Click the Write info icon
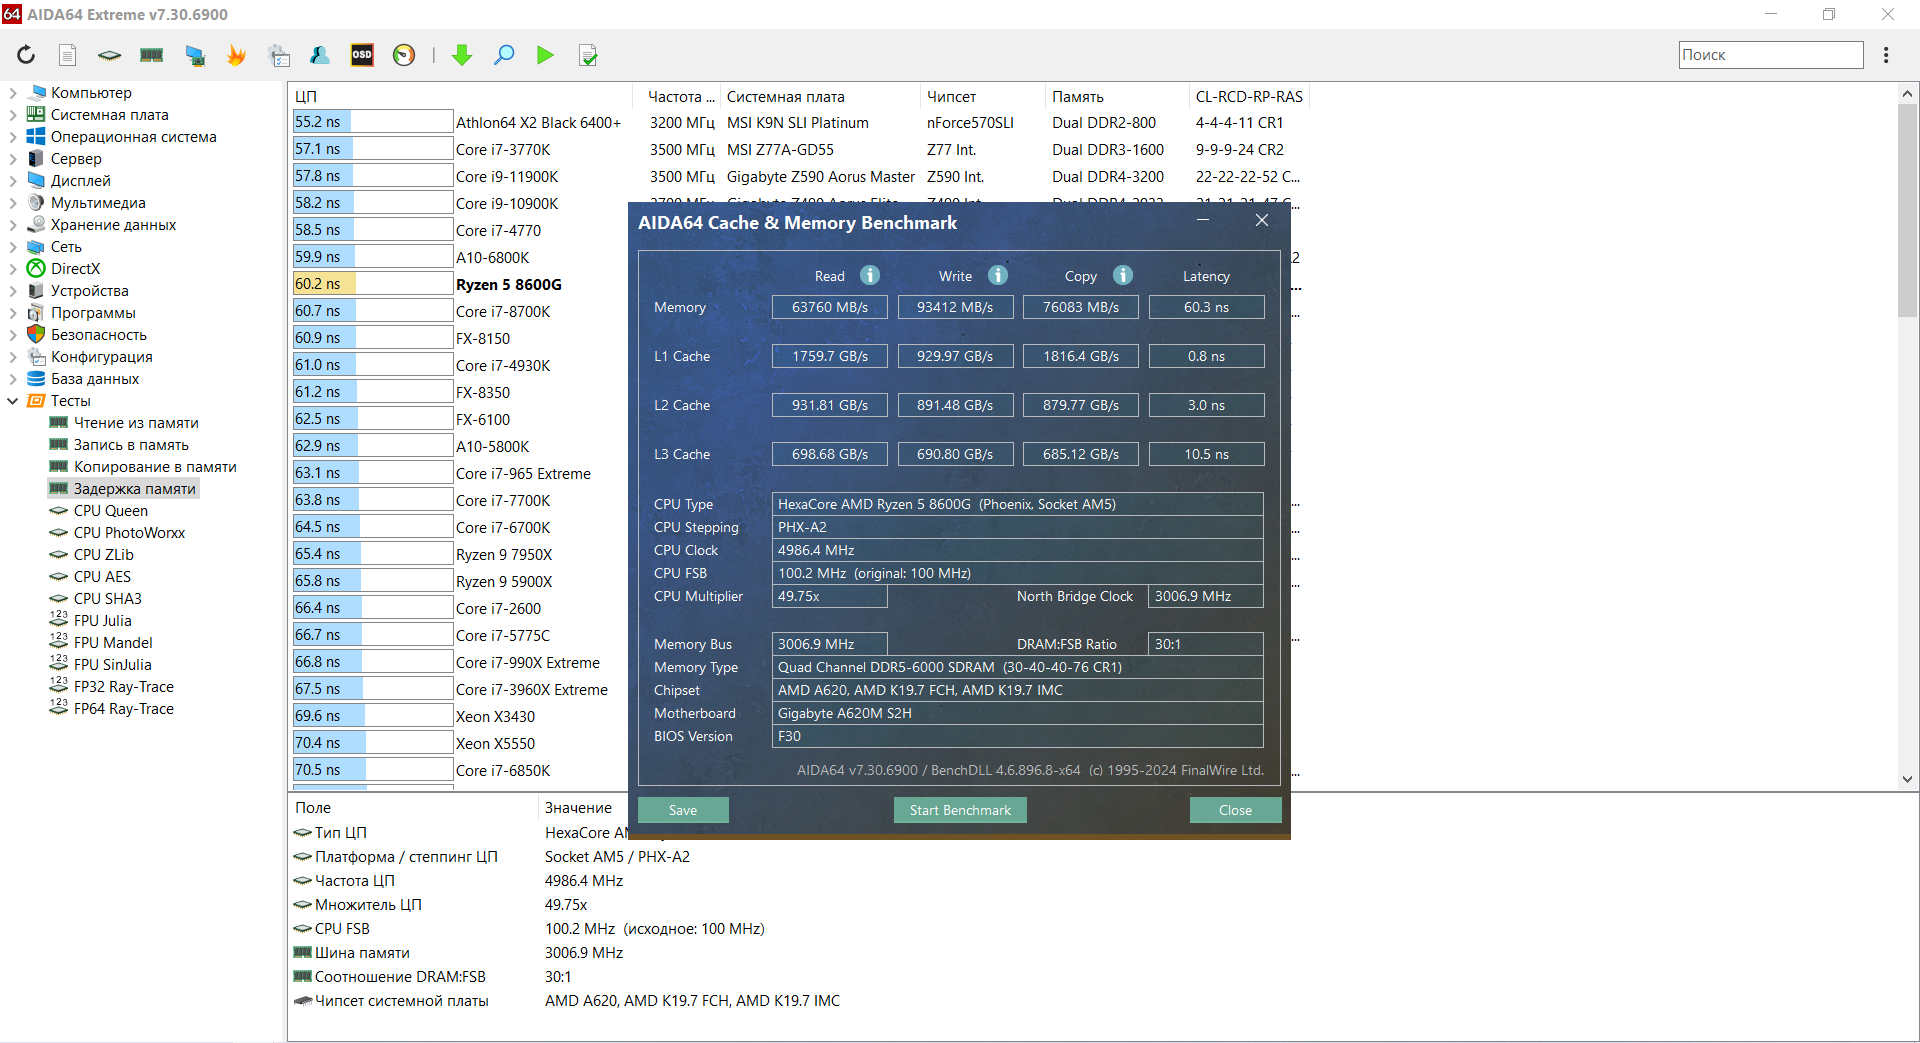 click(x=998, y=275)
